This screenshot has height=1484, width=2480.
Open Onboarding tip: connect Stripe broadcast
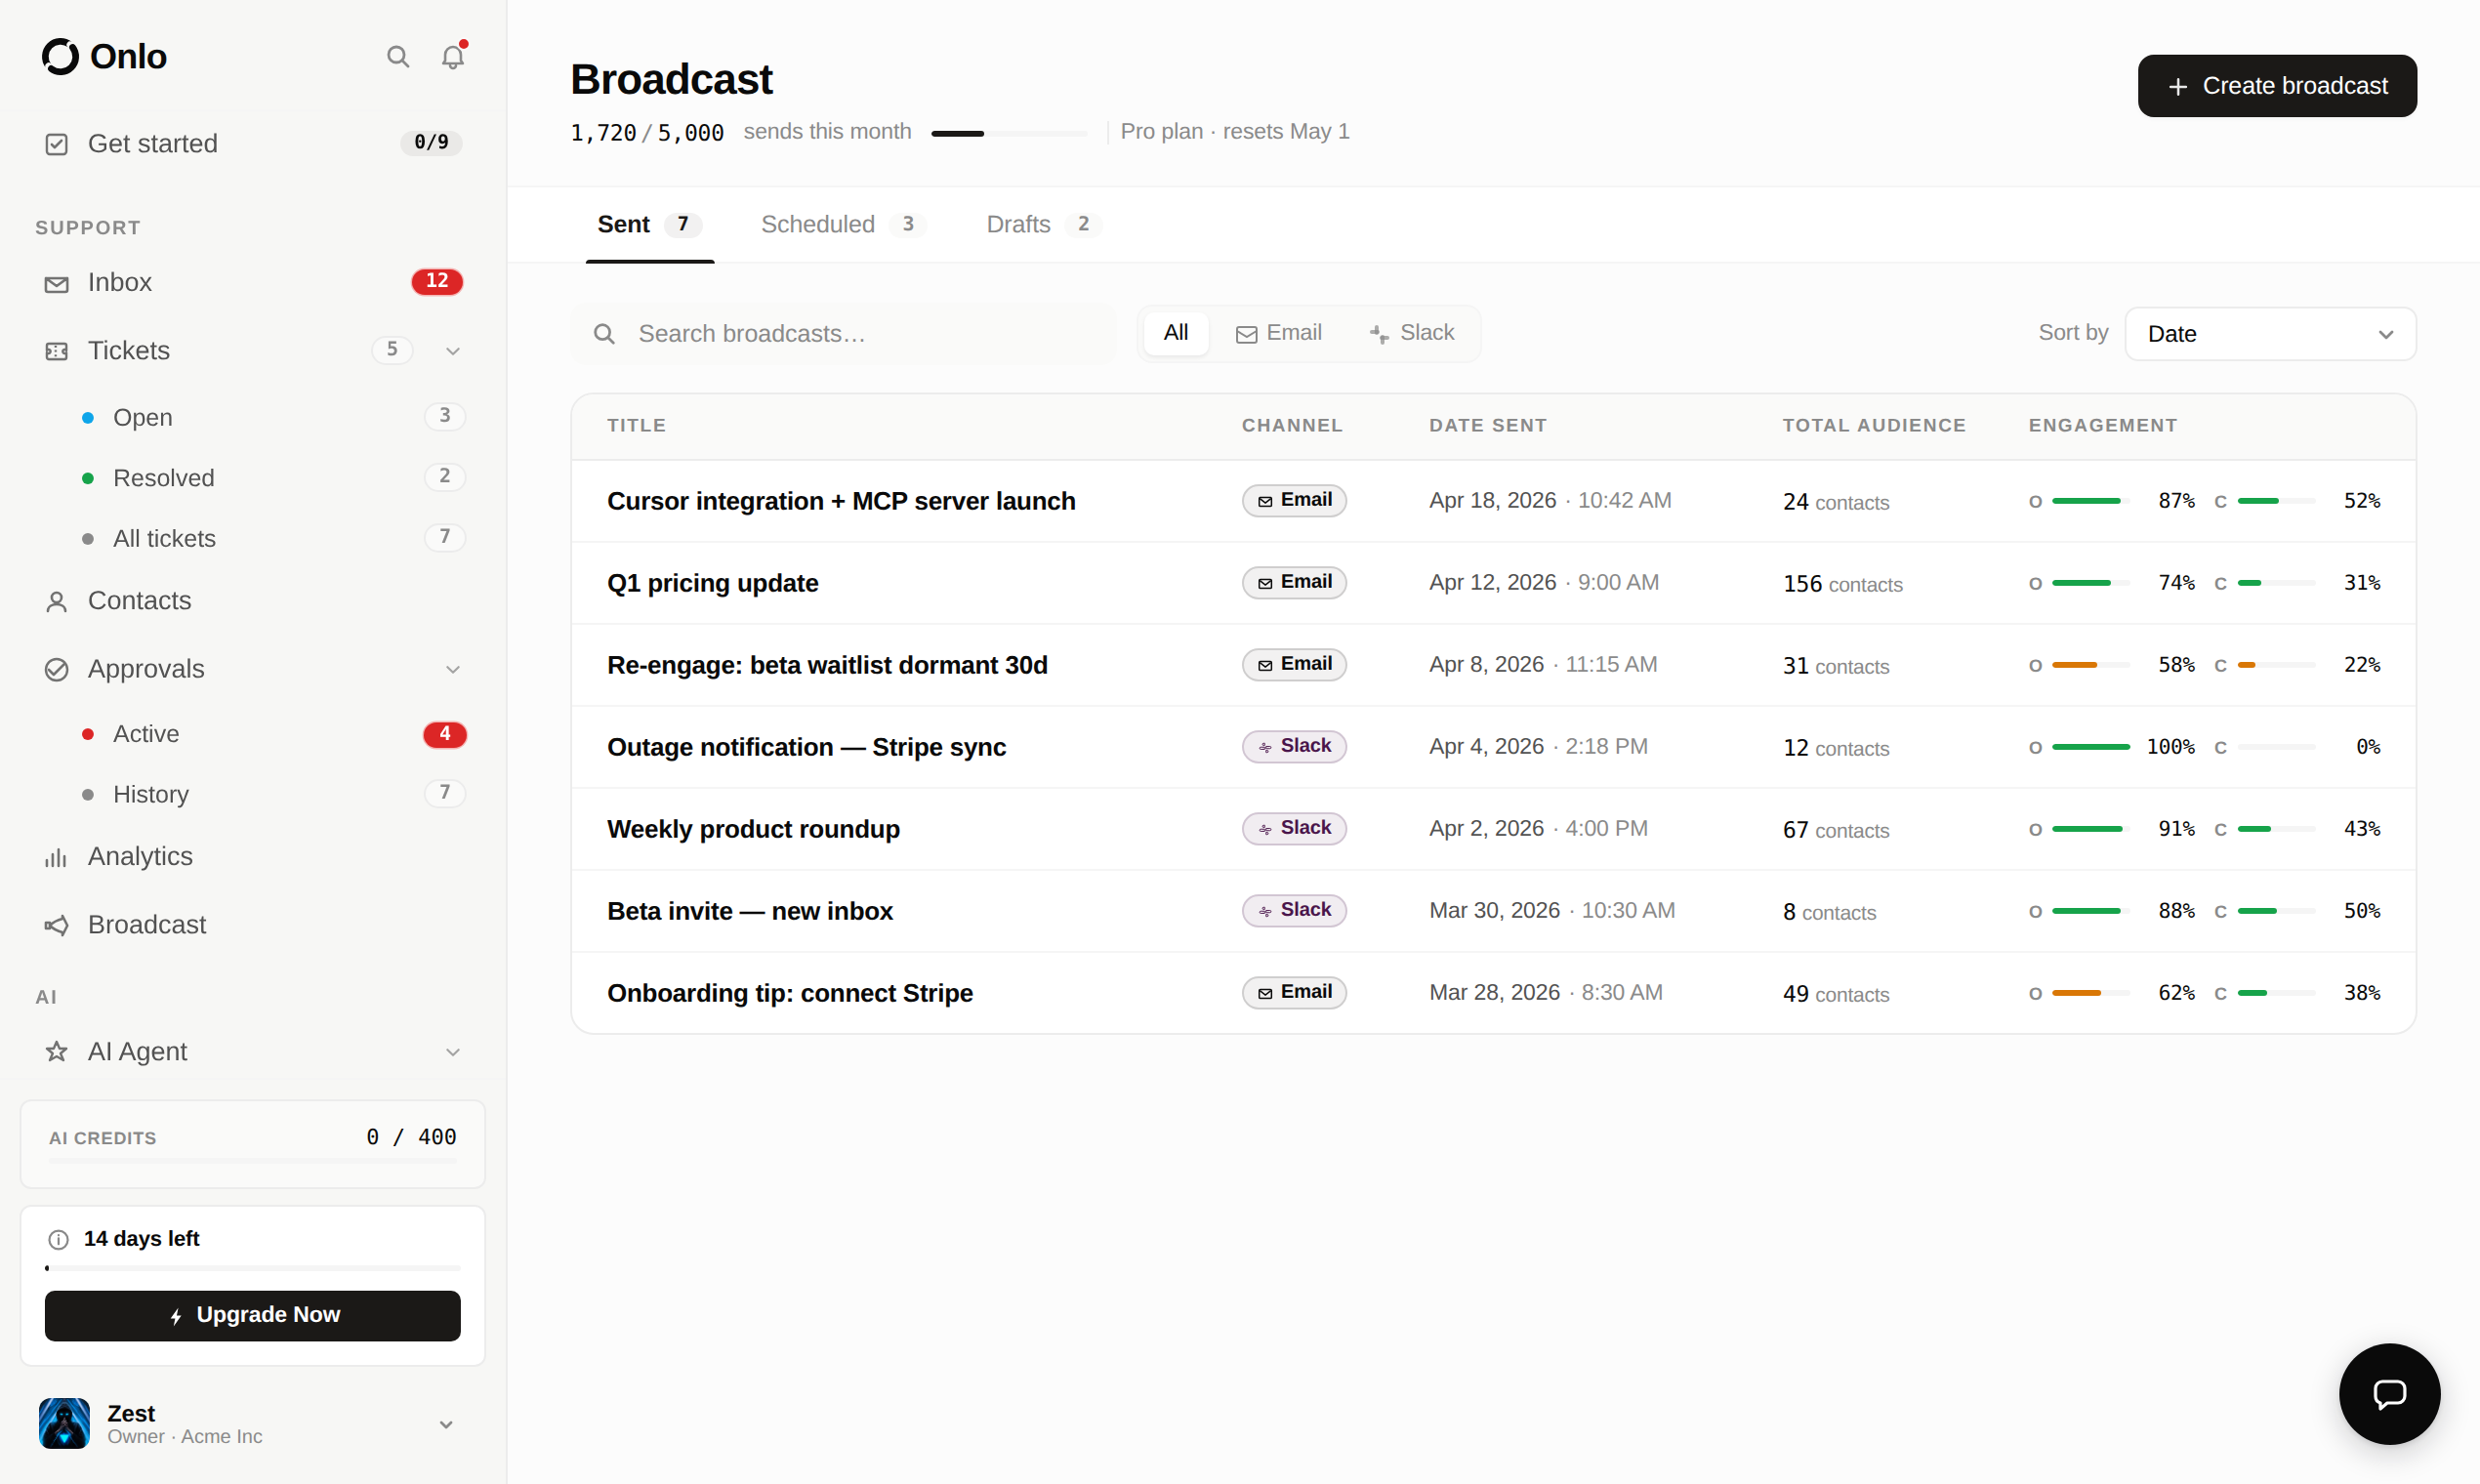coord(790,993)
